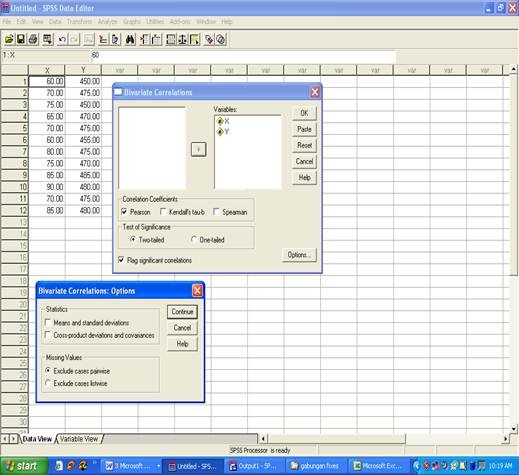Select Exclude cases listwise radio button
519x475 pixels.
point(48,383)
